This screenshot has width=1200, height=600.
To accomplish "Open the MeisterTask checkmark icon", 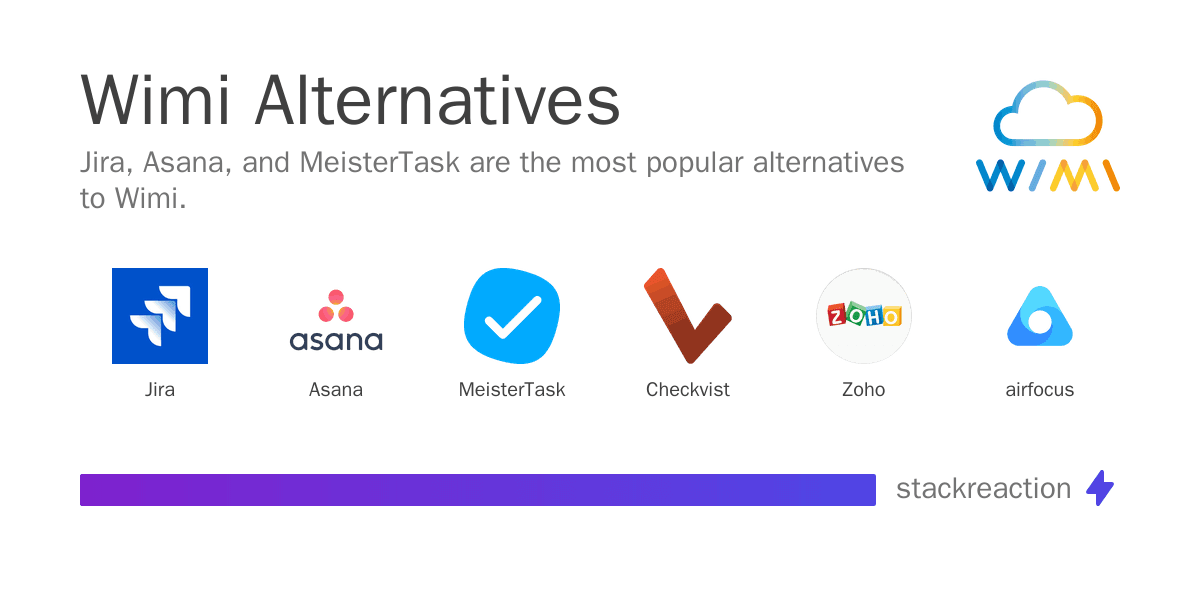I will tap(512, 316).
